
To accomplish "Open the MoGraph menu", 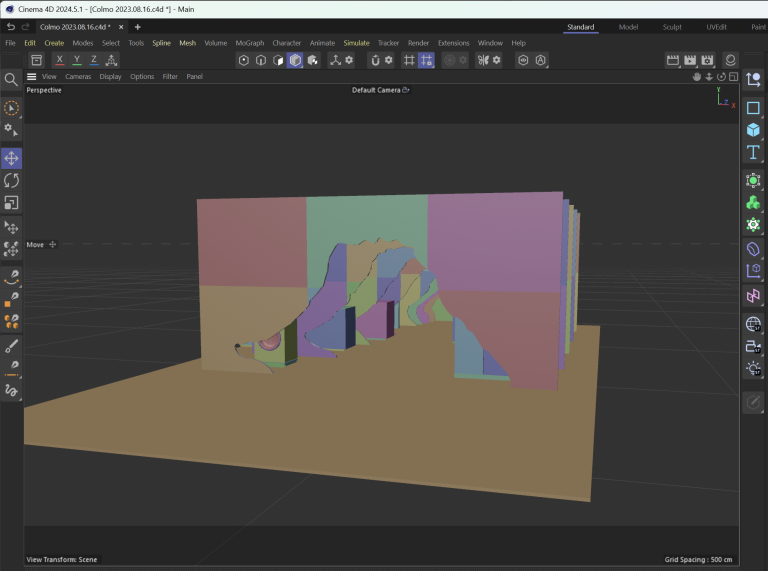I will pyautogui.click(x=249, y=43).
